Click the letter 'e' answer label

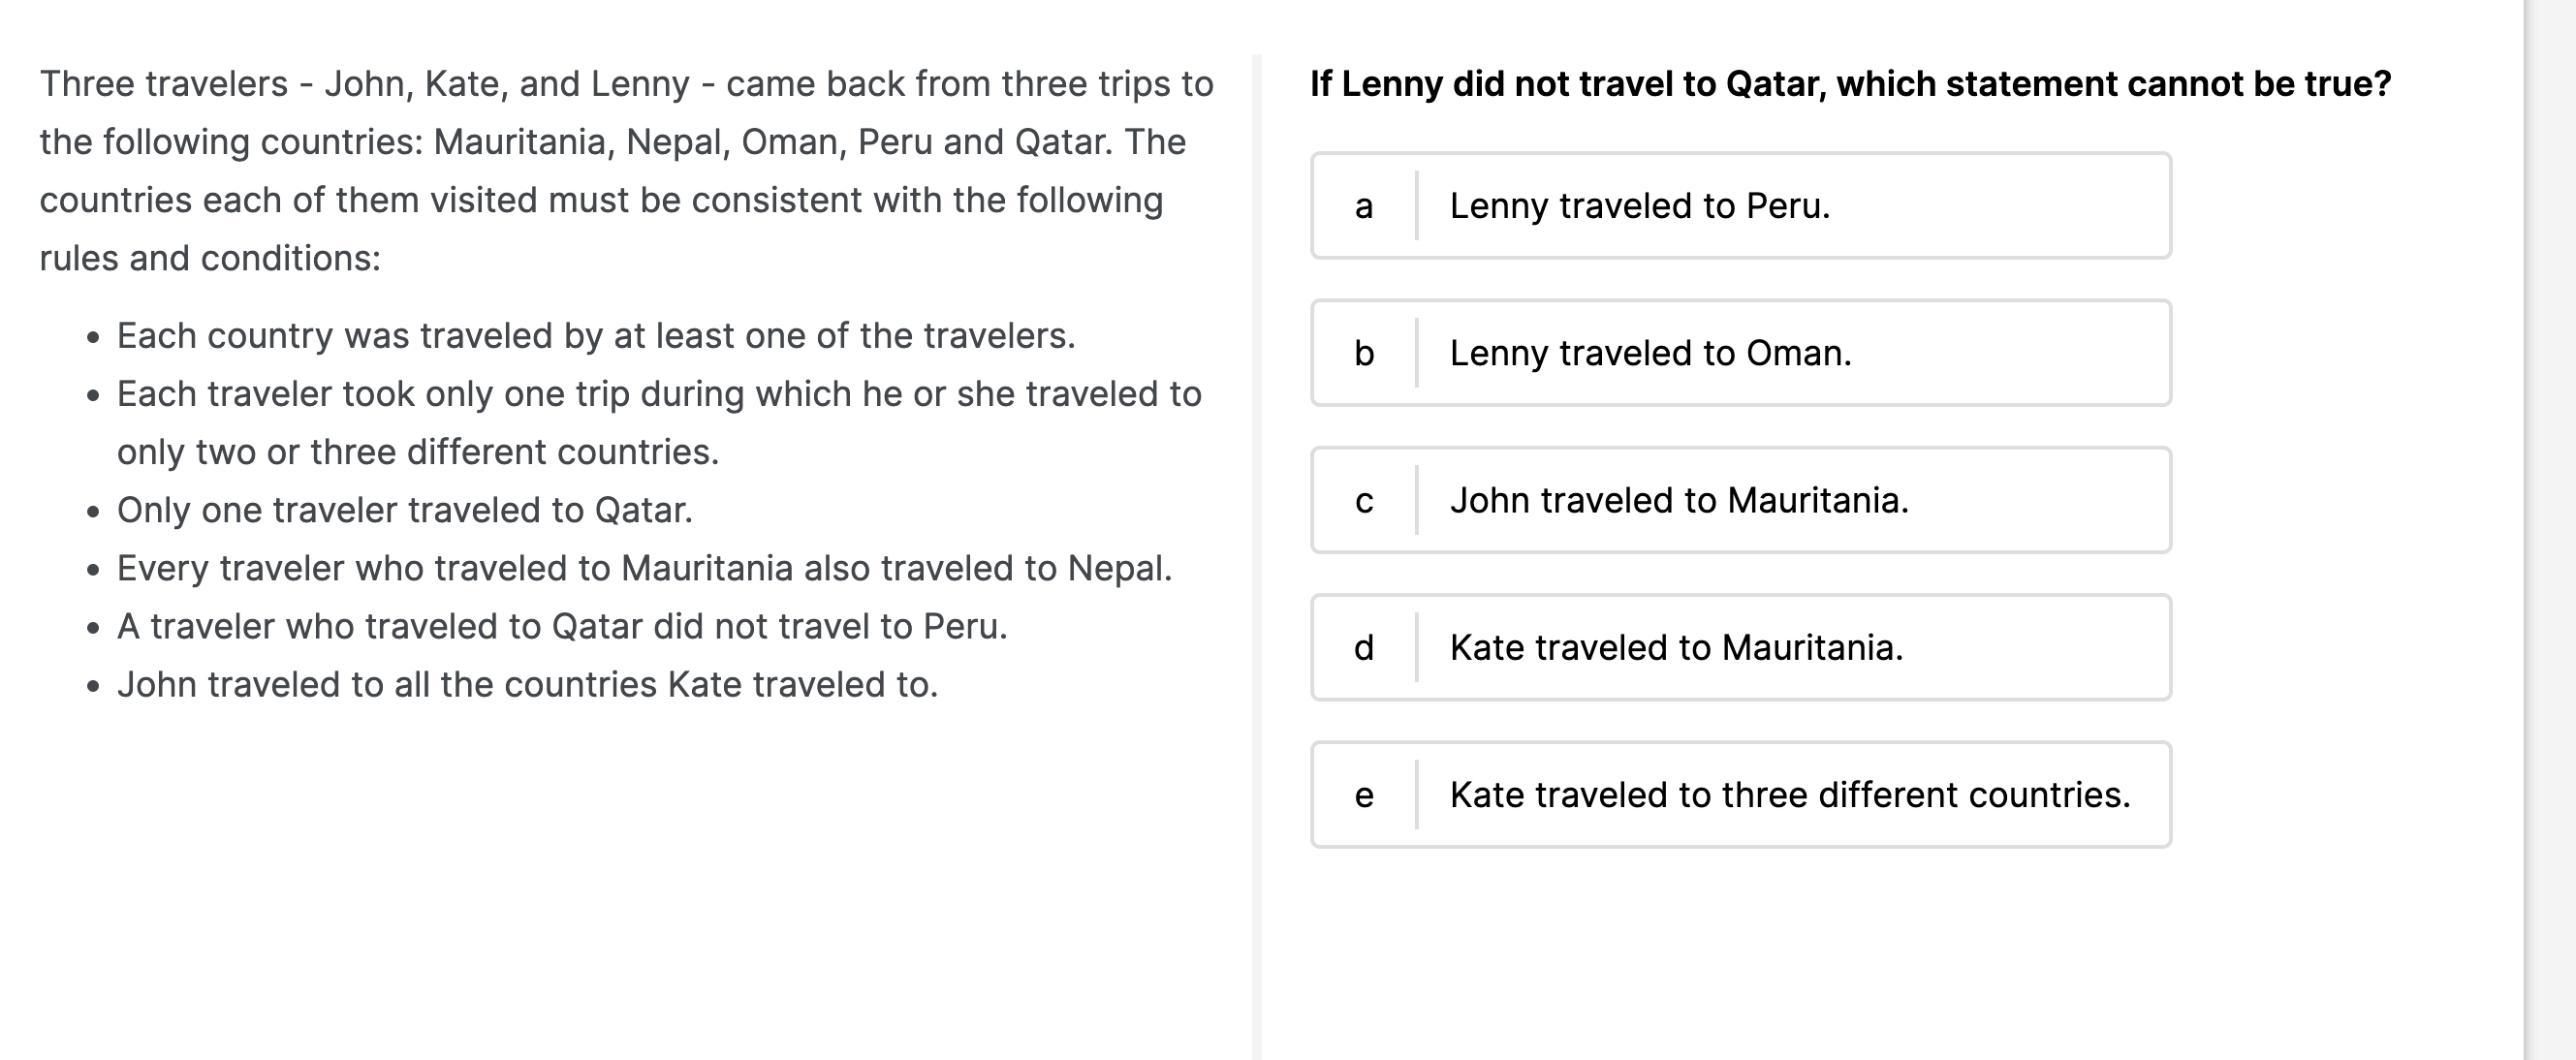tap(1364, 796)
